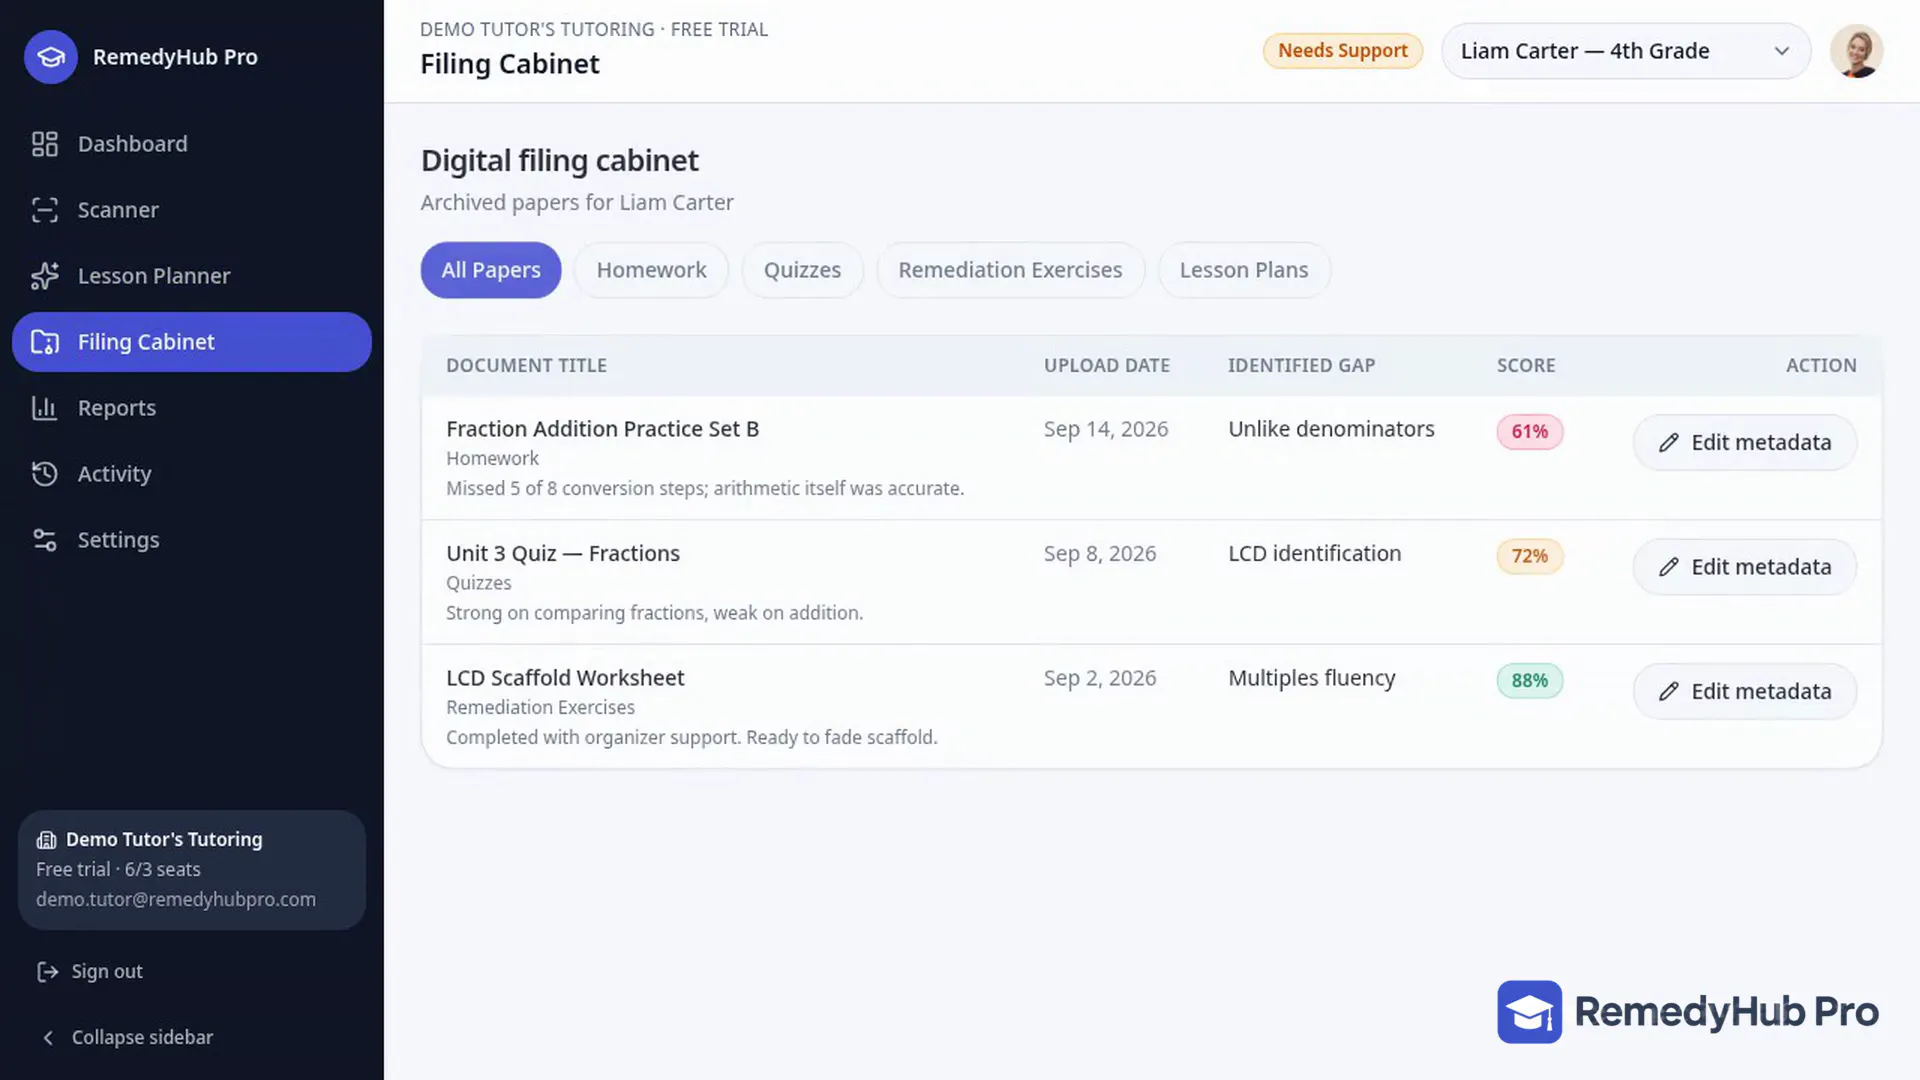Click the building icon beside Demo Tutor's Tutoring
The image size is (1920, 1080).
click(x=46, y=840)
